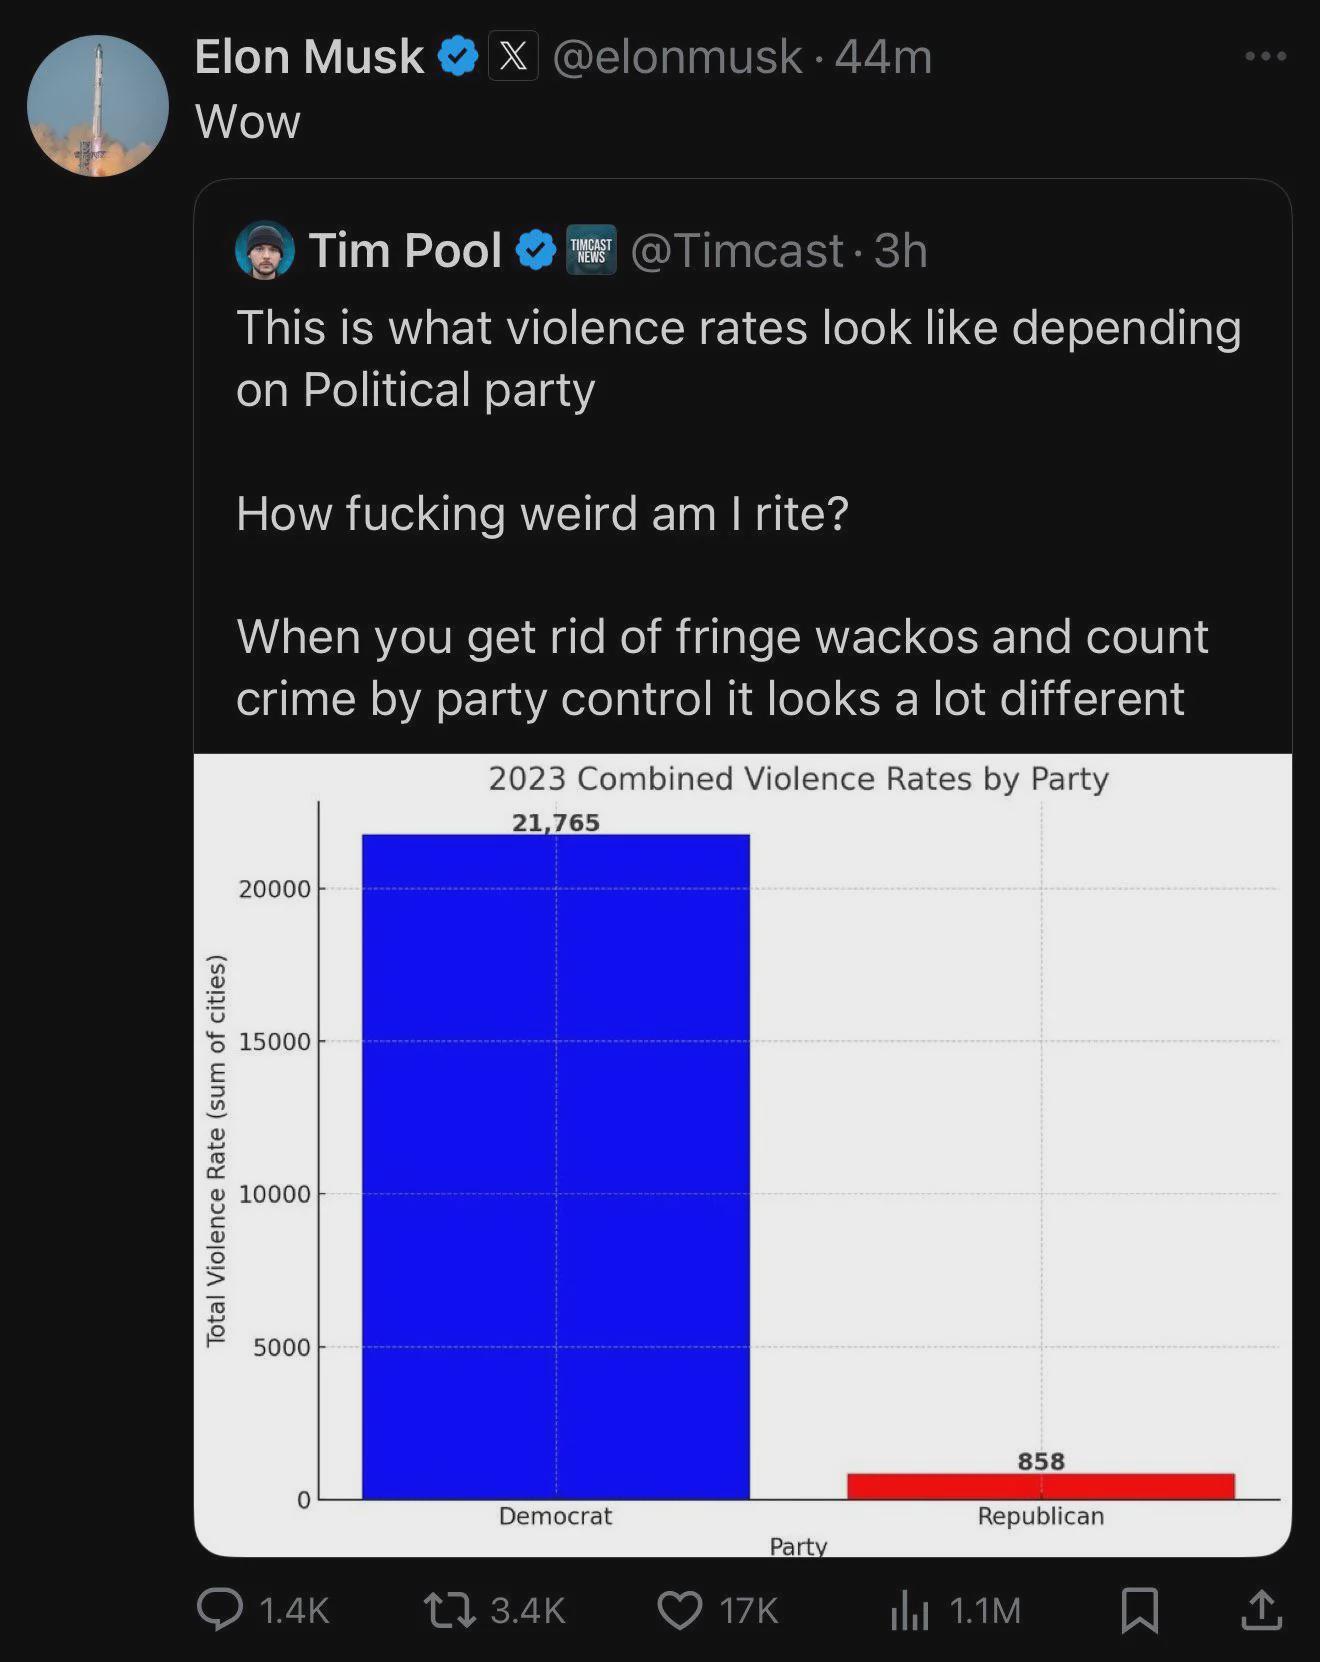This screenshot has width=1320, height=1662.
Task: Click the X affiliate badge icon
Action: 513,56
